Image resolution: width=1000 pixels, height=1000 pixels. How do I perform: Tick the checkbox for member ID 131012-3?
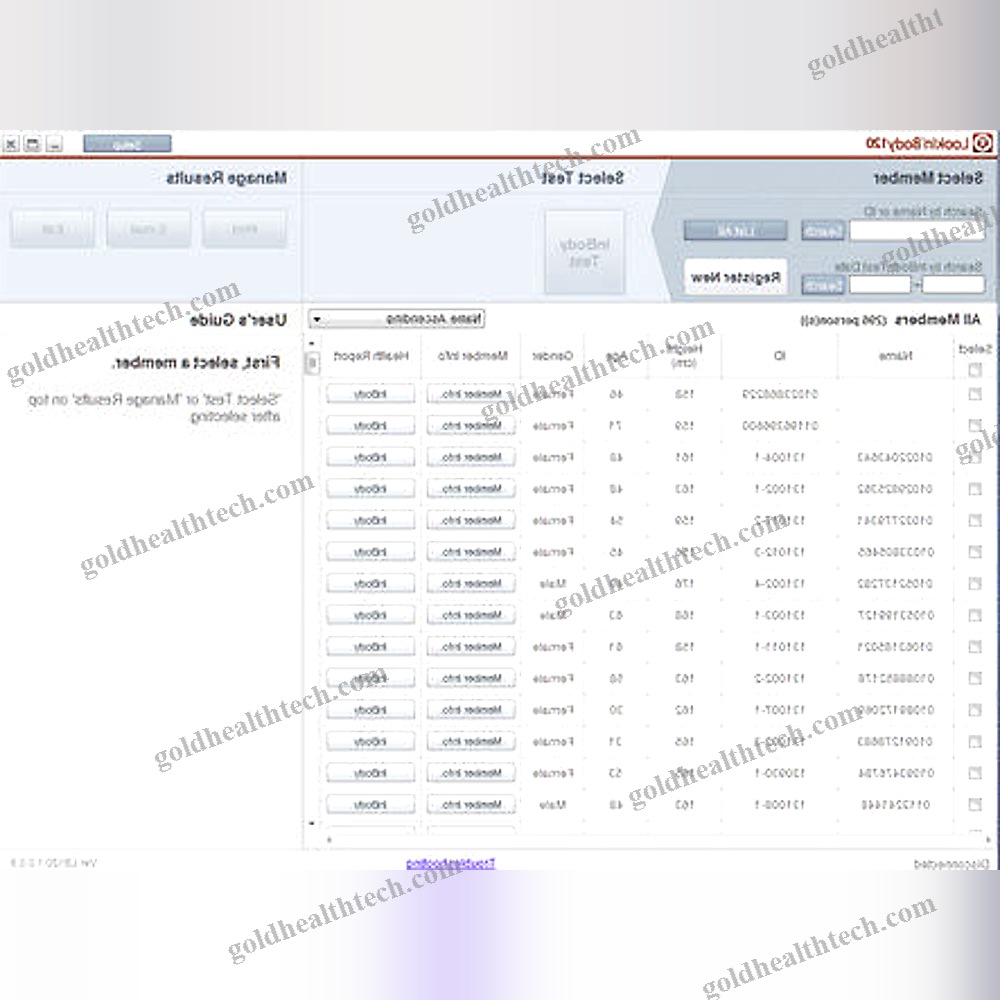(974, 552)
